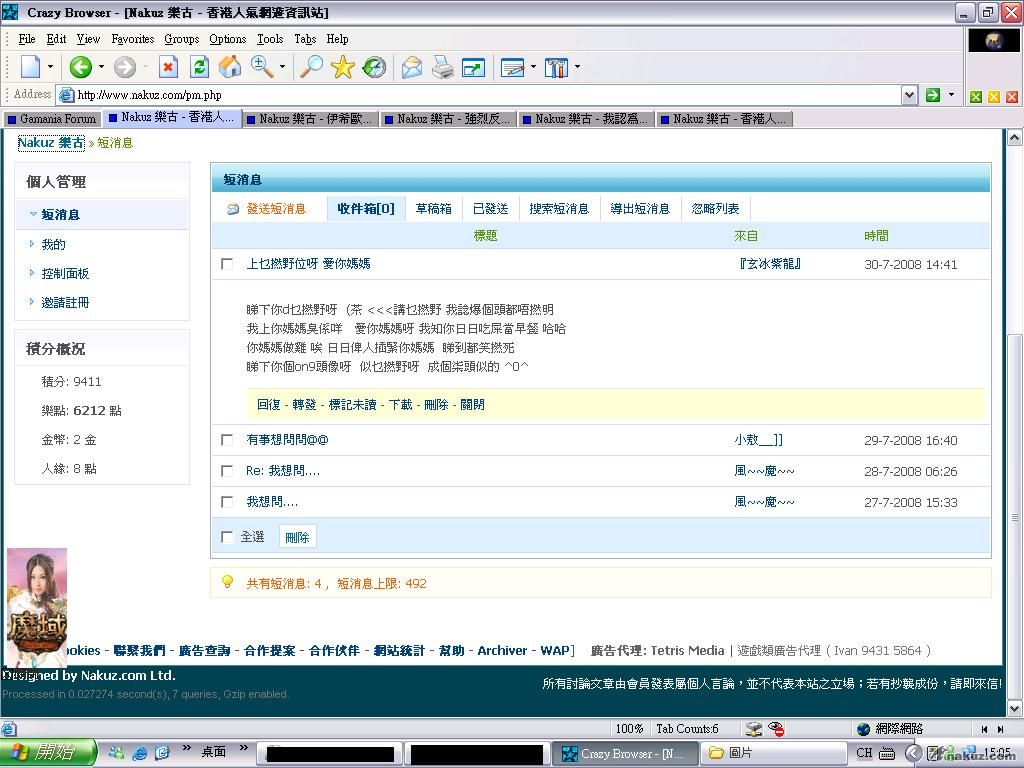Click the red X close-tab icon
Screen dimensions: 1024x768
[1012, 97]
